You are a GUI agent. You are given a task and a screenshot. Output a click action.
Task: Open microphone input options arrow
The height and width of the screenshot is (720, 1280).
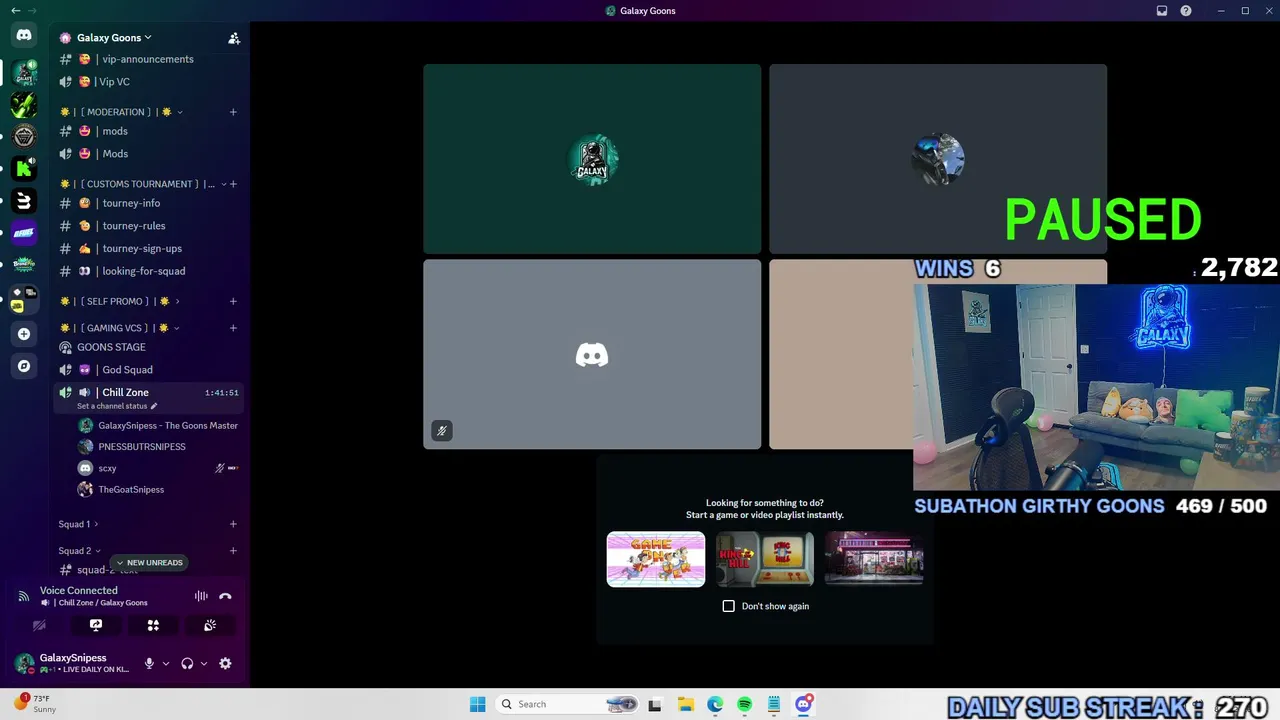click(166, 663)
